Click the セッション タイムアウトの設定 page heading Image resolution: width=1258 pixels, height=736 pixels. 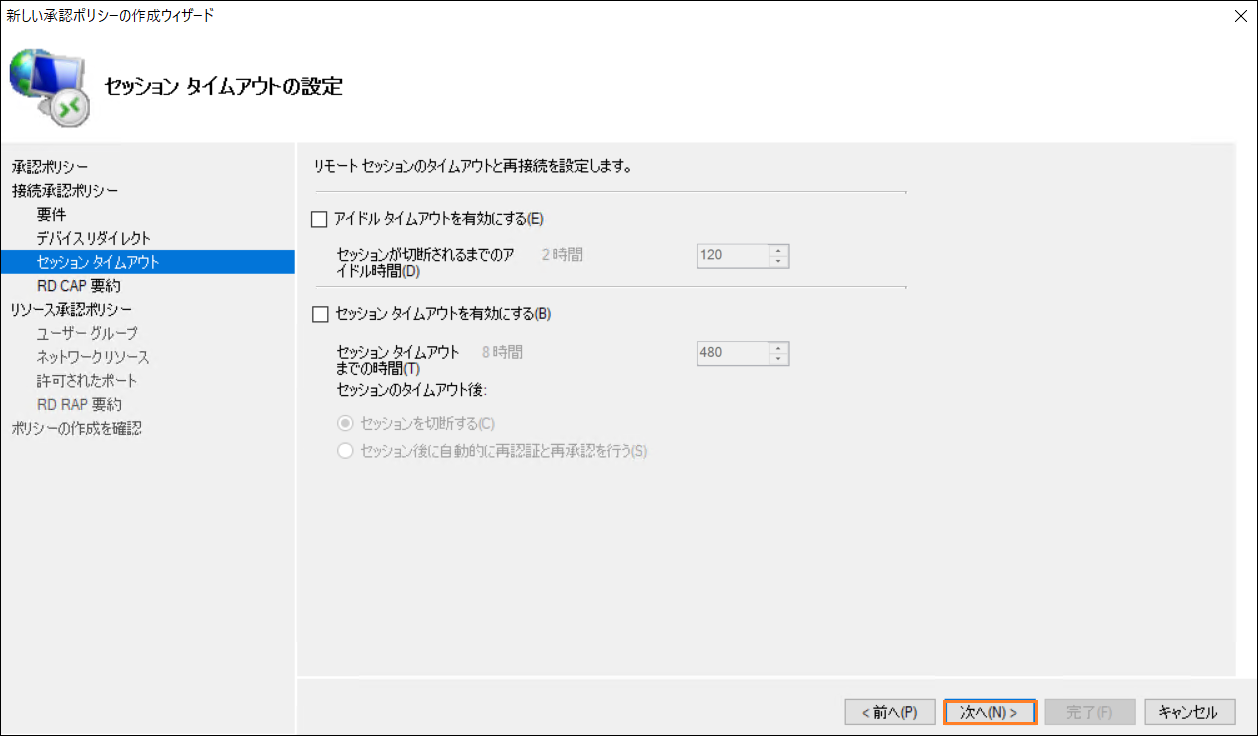[223, 87]
